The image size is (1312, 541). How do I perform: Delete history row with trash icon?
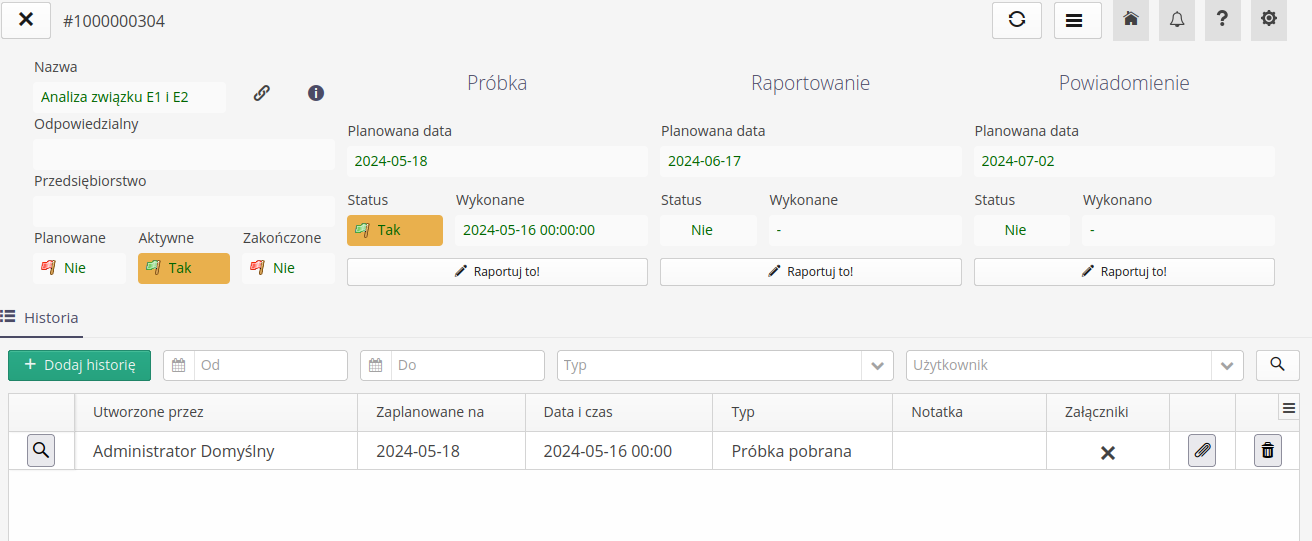pyautogui.click(x=1267, y=451)
